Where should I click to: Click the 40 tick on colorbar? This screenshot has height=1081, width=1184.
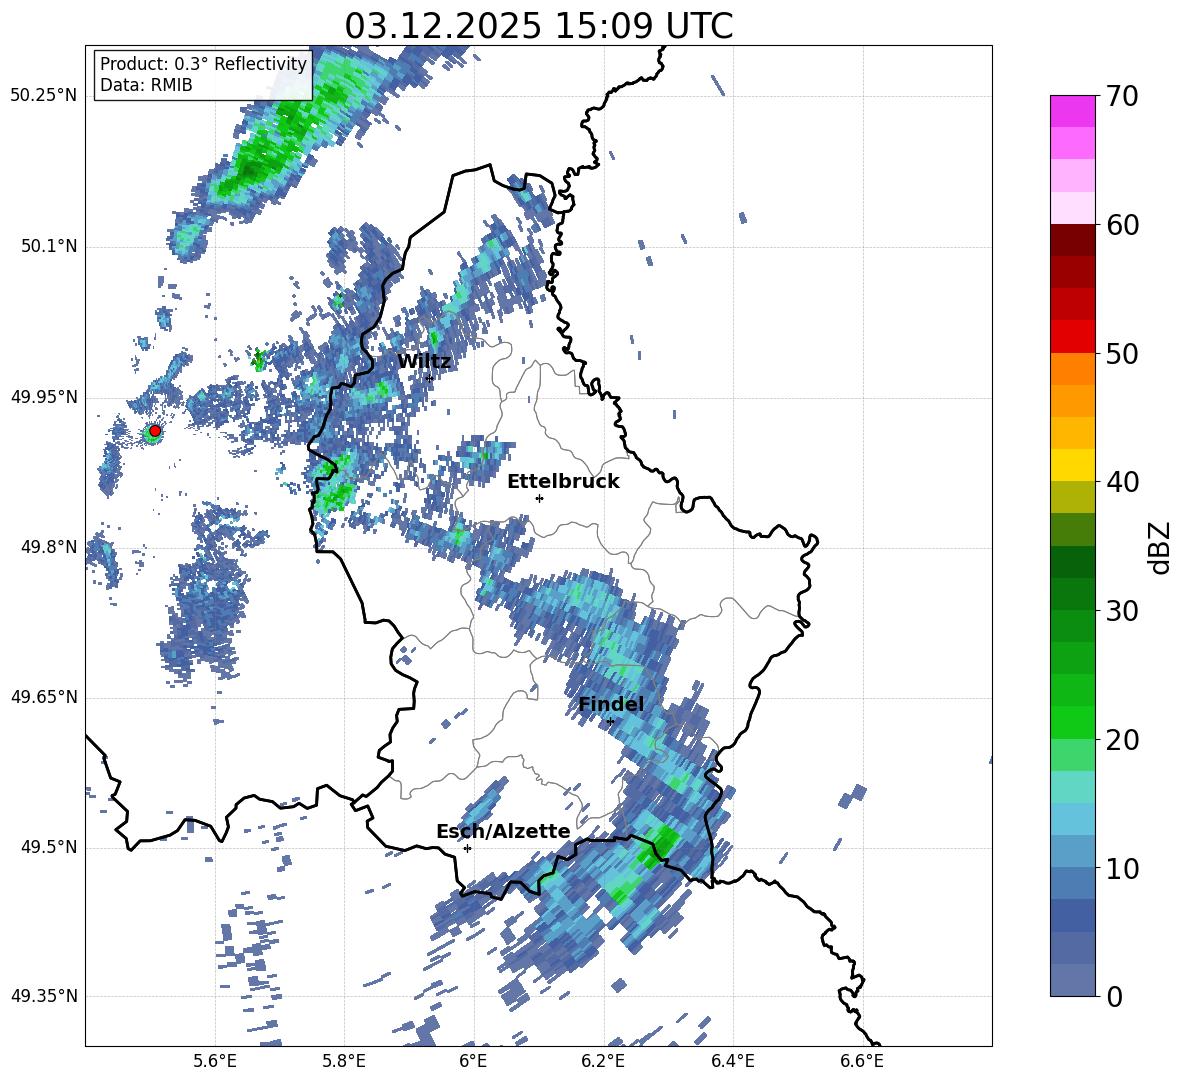tap(1122, 482)
